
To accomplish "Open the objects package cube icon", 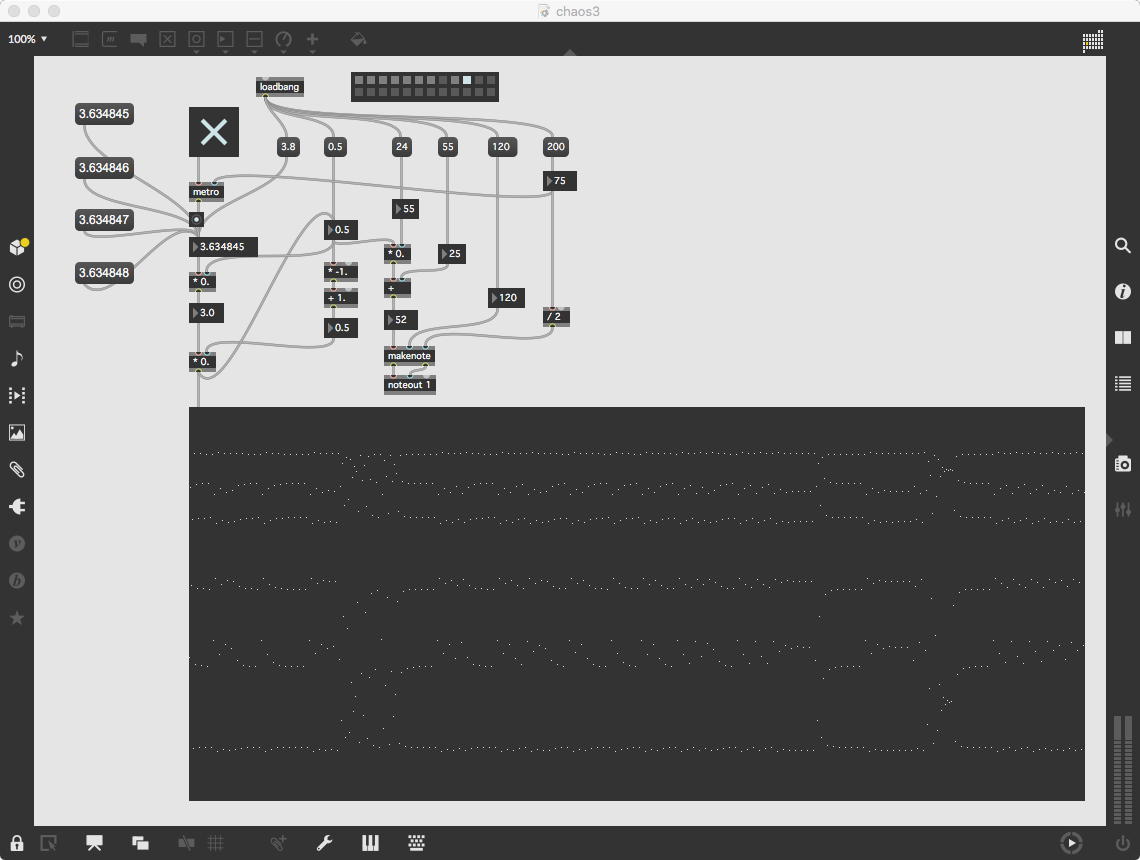I will 17,247.
